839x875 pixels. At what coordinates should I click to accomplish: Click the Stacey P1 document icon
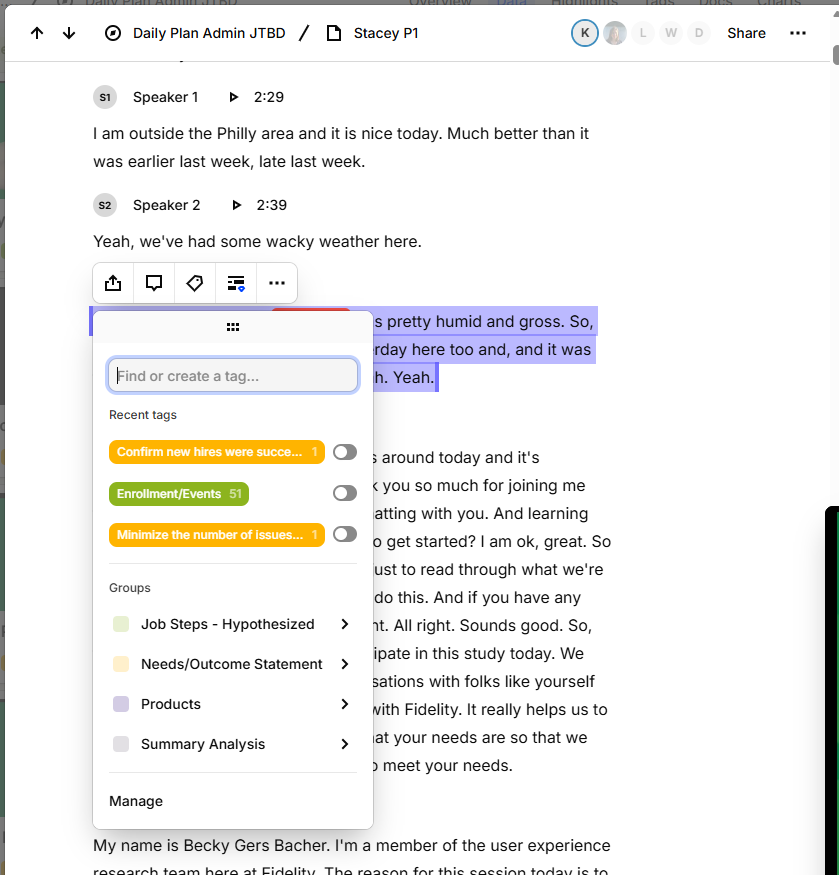pos(334,33)
